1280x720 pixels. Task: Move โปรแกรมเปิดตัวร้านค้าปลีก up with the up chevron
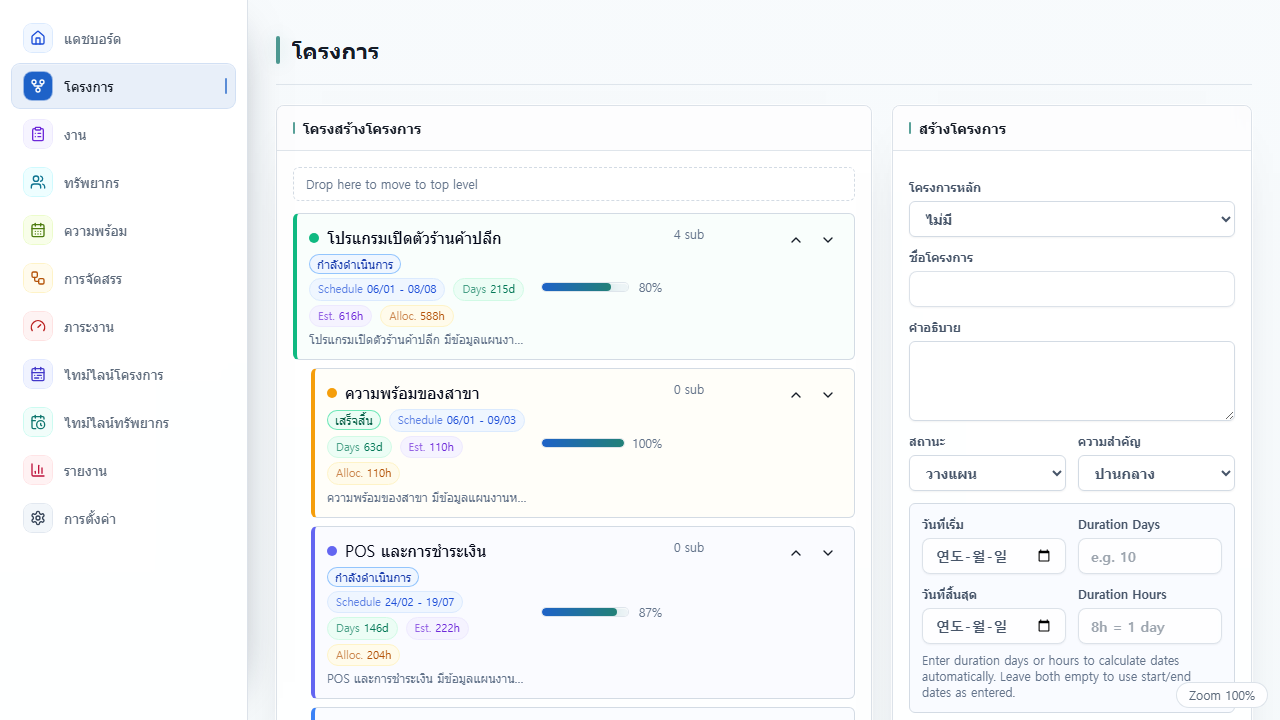(796, 240)
